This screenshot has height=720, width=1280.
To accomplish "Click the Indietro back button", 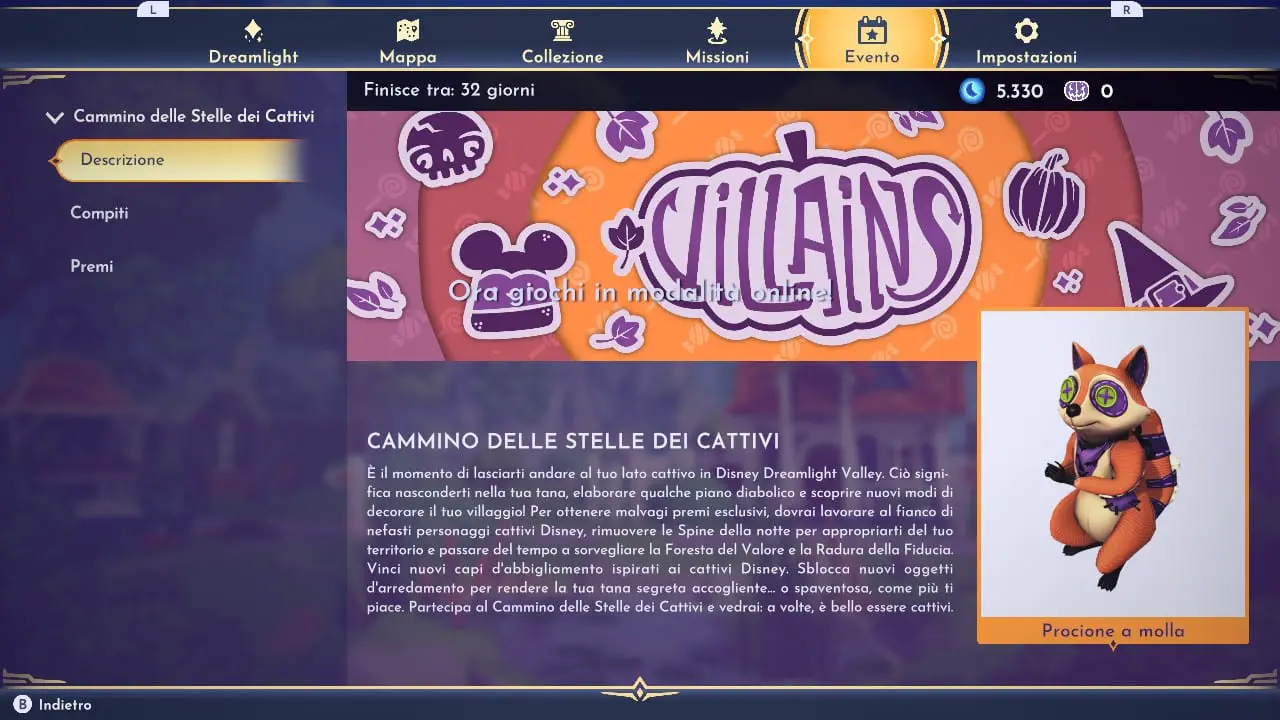I will pyautogui.click(x=53, y=705).
